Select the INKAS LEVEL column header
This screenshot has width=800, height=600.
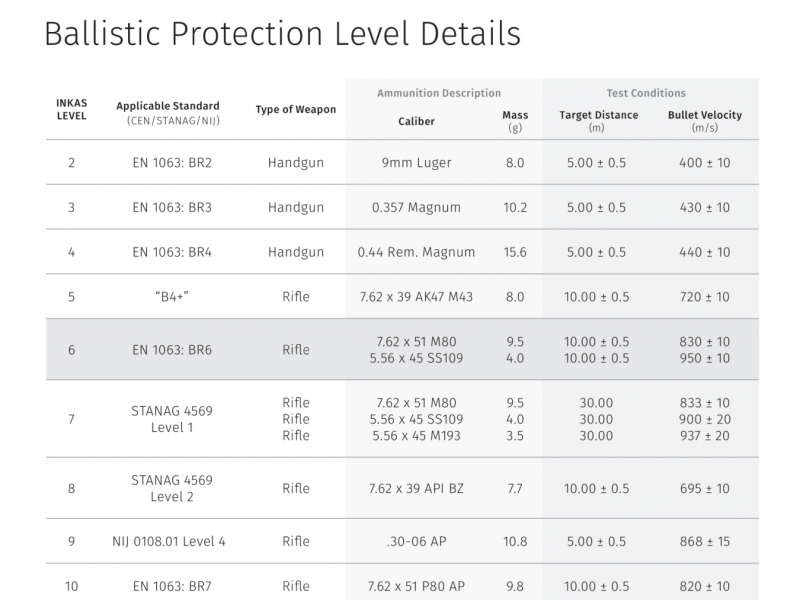point(71,109)
